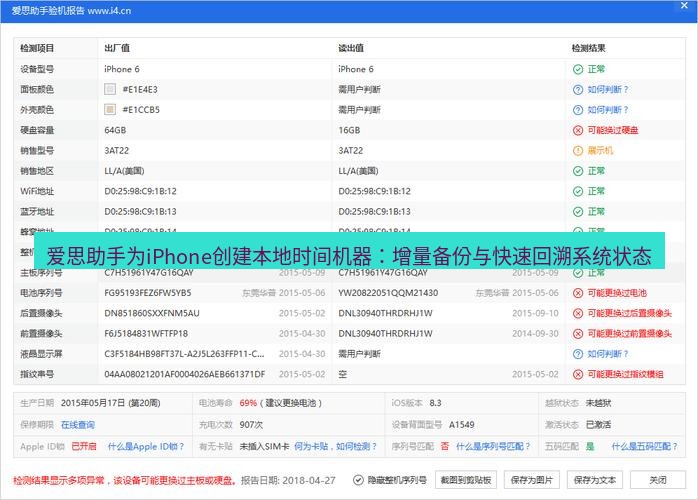Click the 未越狱 jailbreak status
This screenshot has width=698, height=500.
598,403
